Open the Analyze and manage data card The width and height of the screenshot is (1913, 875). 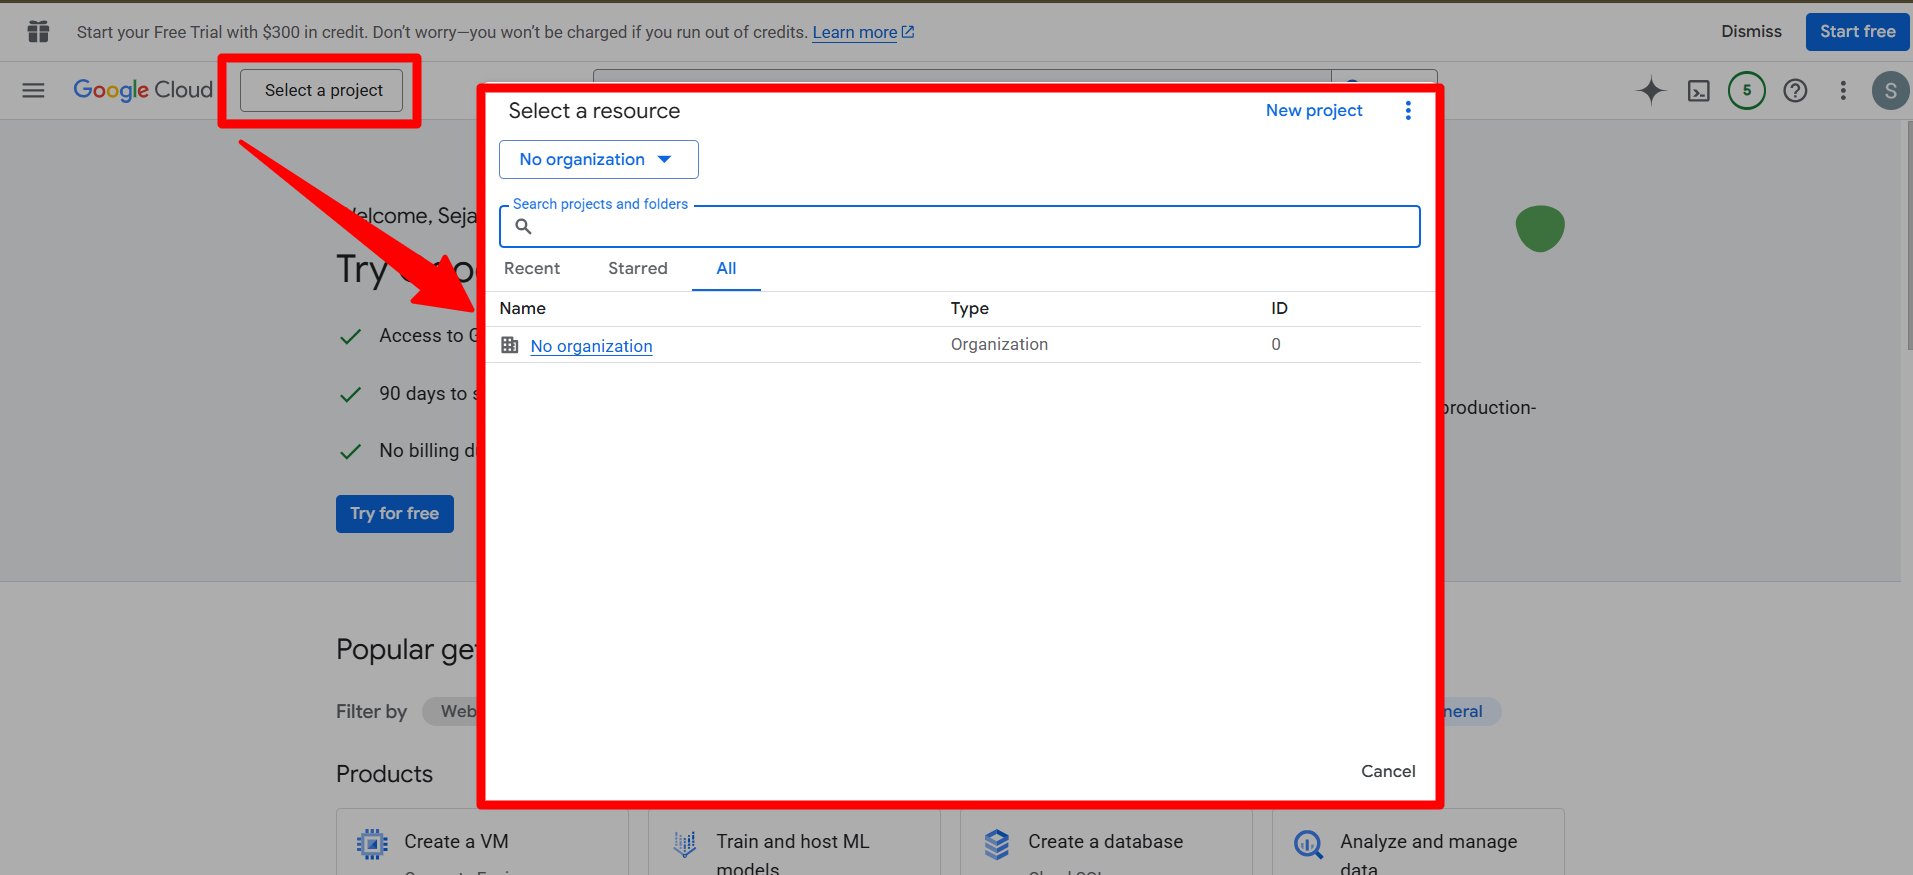(x=1418, y=842)
